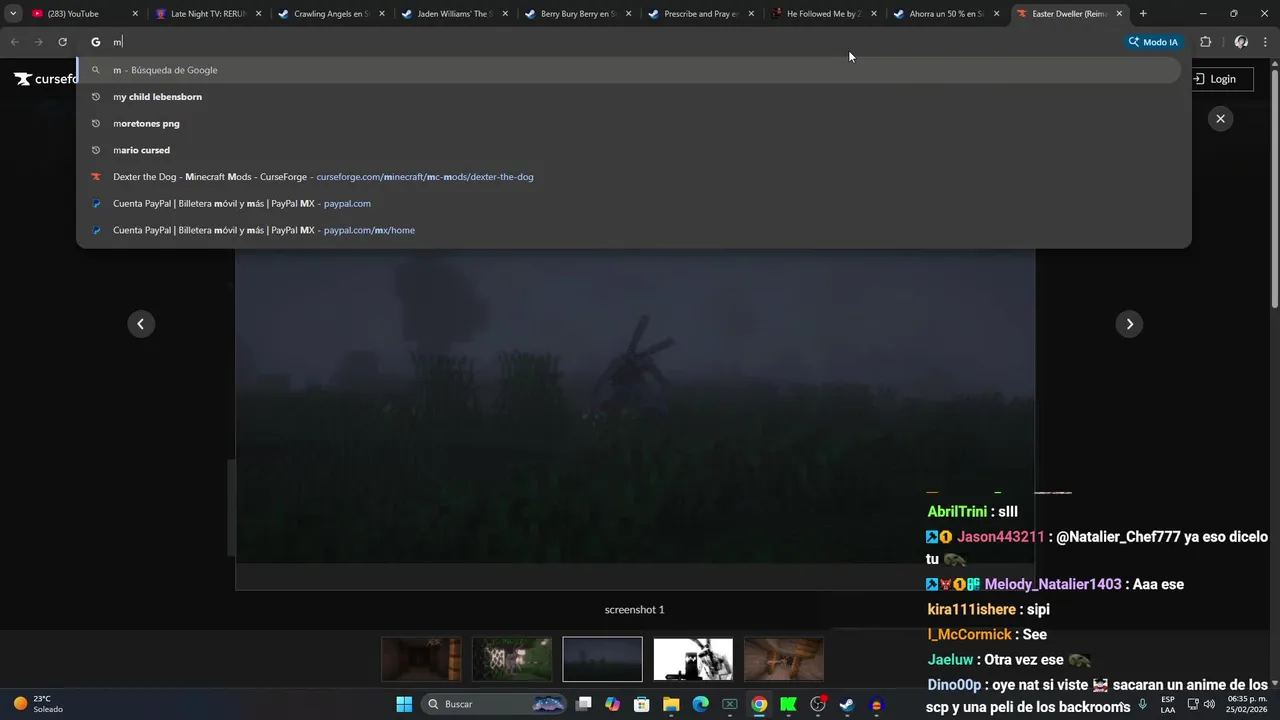The width and height of the screenshot is (1280, 720).
Task: Go to previous gallery screenshot
Action: (x=141, y=324)
